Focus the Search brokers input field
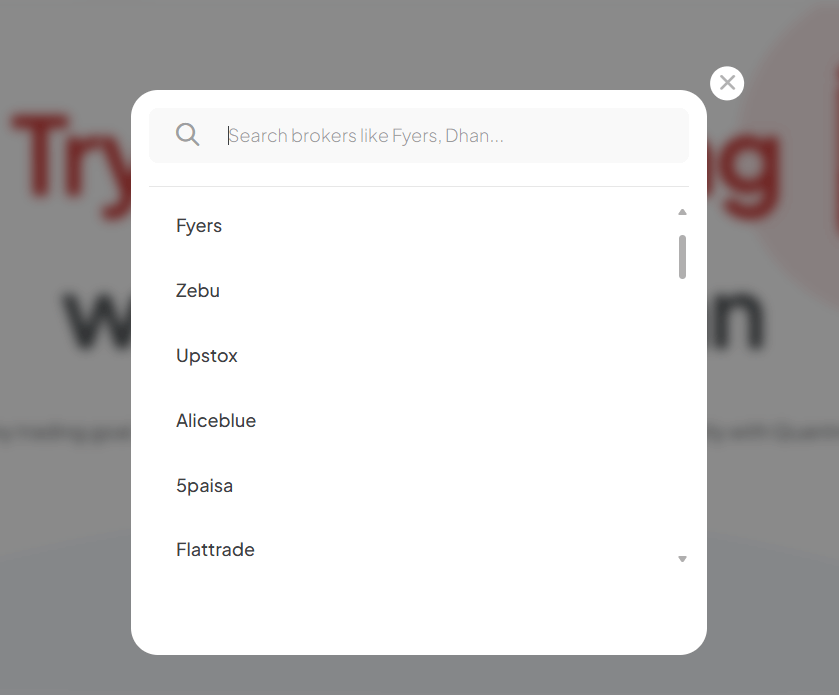The image size is (839, 695). (450, 135)
